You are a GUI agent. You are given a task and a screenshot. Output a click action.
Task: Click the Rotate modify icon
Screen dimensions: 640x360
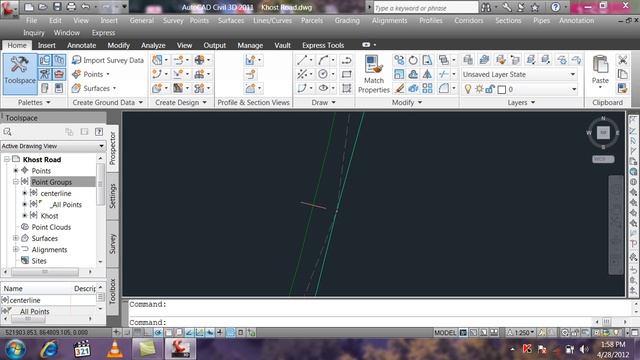click(413, 60)
